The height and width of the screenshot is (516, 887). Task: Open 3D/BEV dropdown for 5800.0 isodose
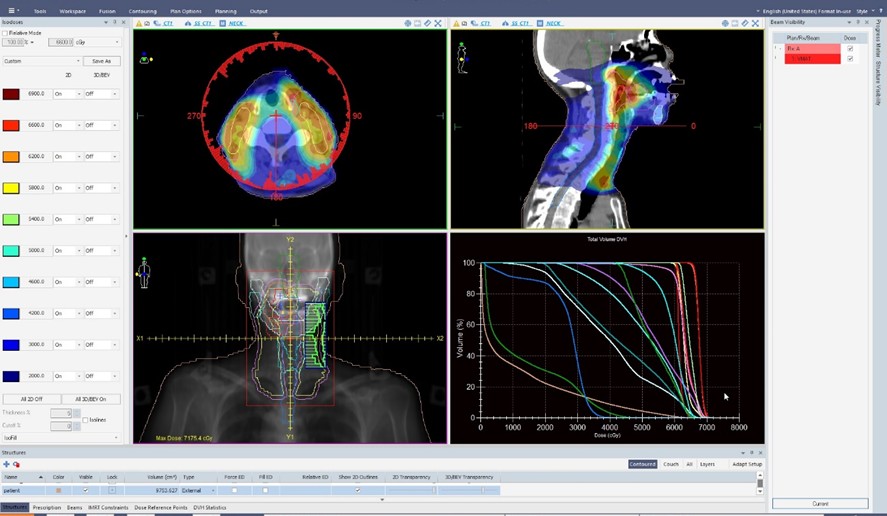(101, 188)
